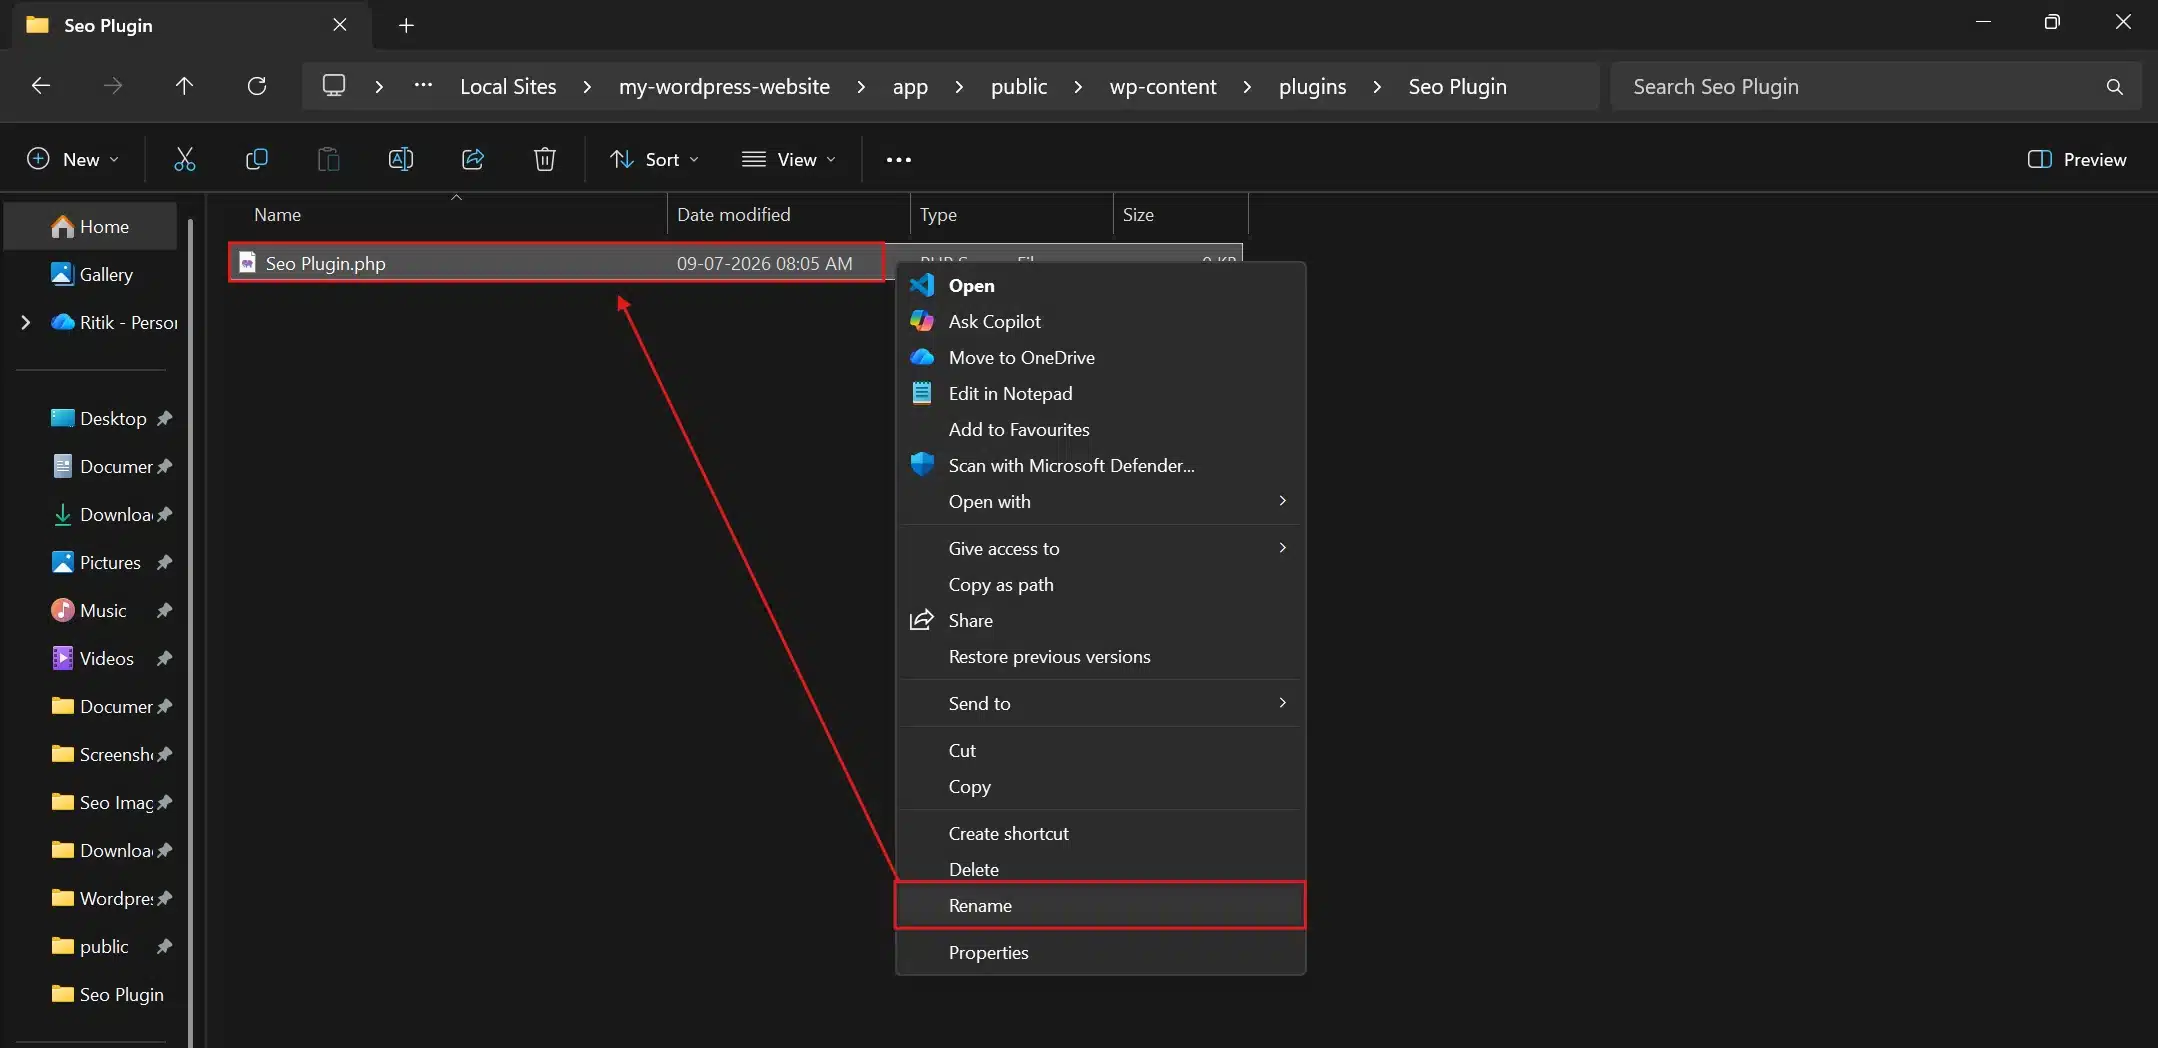Go to wp-content breadcrumb
Image resolution: width=2158 pixels, height=1048 pixels.
coord(1163,87)
